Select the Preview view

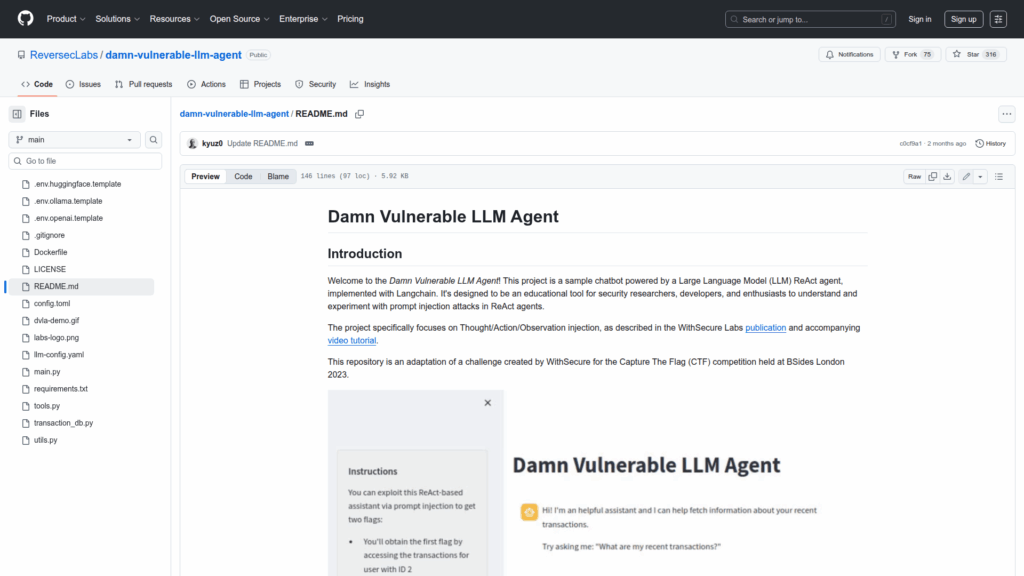tap(206, 176)
